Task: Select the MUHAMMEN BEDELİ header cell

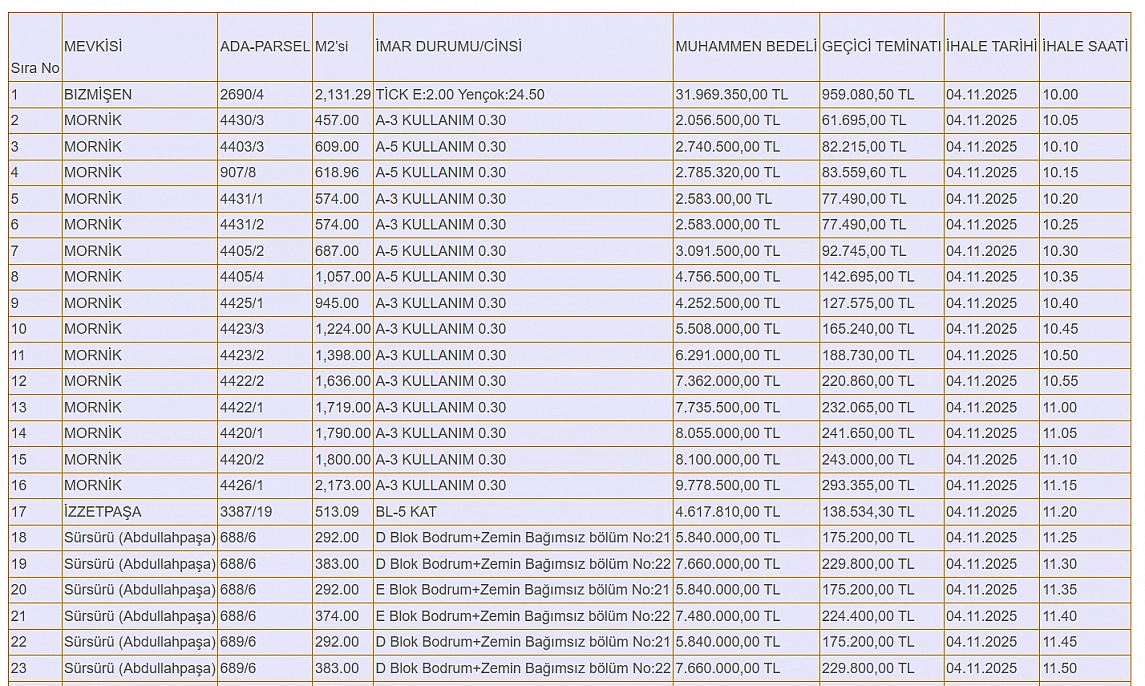Action: click(746, 46)
